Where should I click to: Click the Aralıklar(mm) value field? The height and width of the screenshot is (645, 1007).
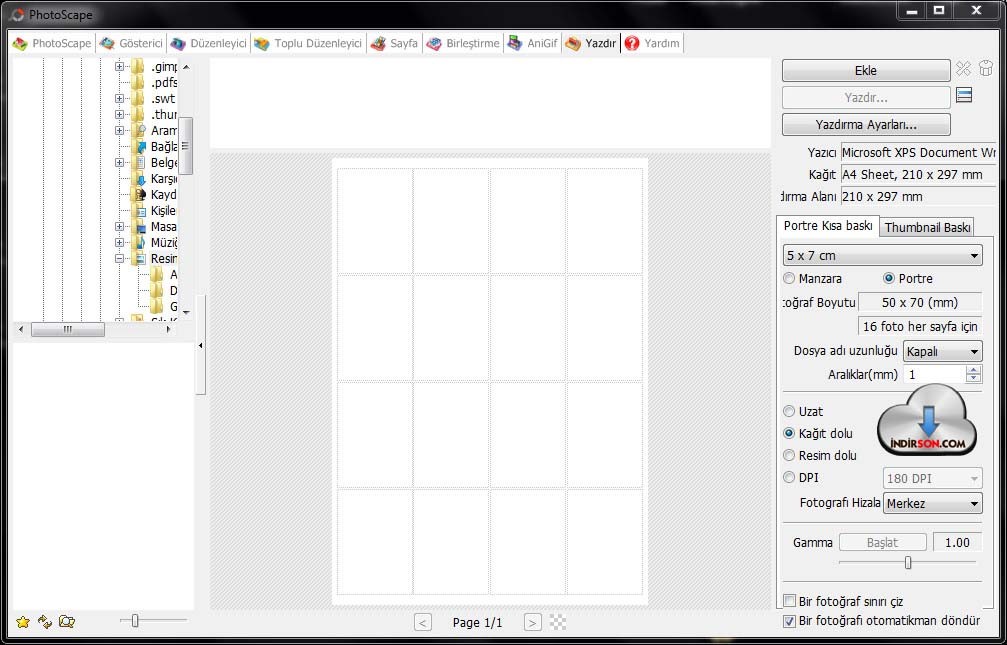(934, 375)
